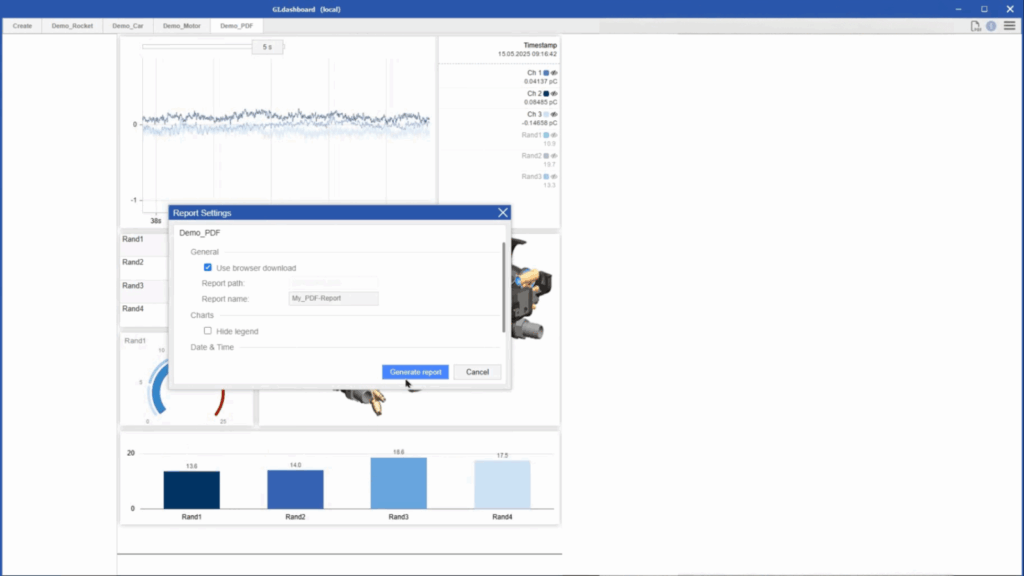Screen dimensions: 1024x576
Task: Click the Timestamp value 15.05.2025 09:16:42
Action: click(x=528, y=54)
